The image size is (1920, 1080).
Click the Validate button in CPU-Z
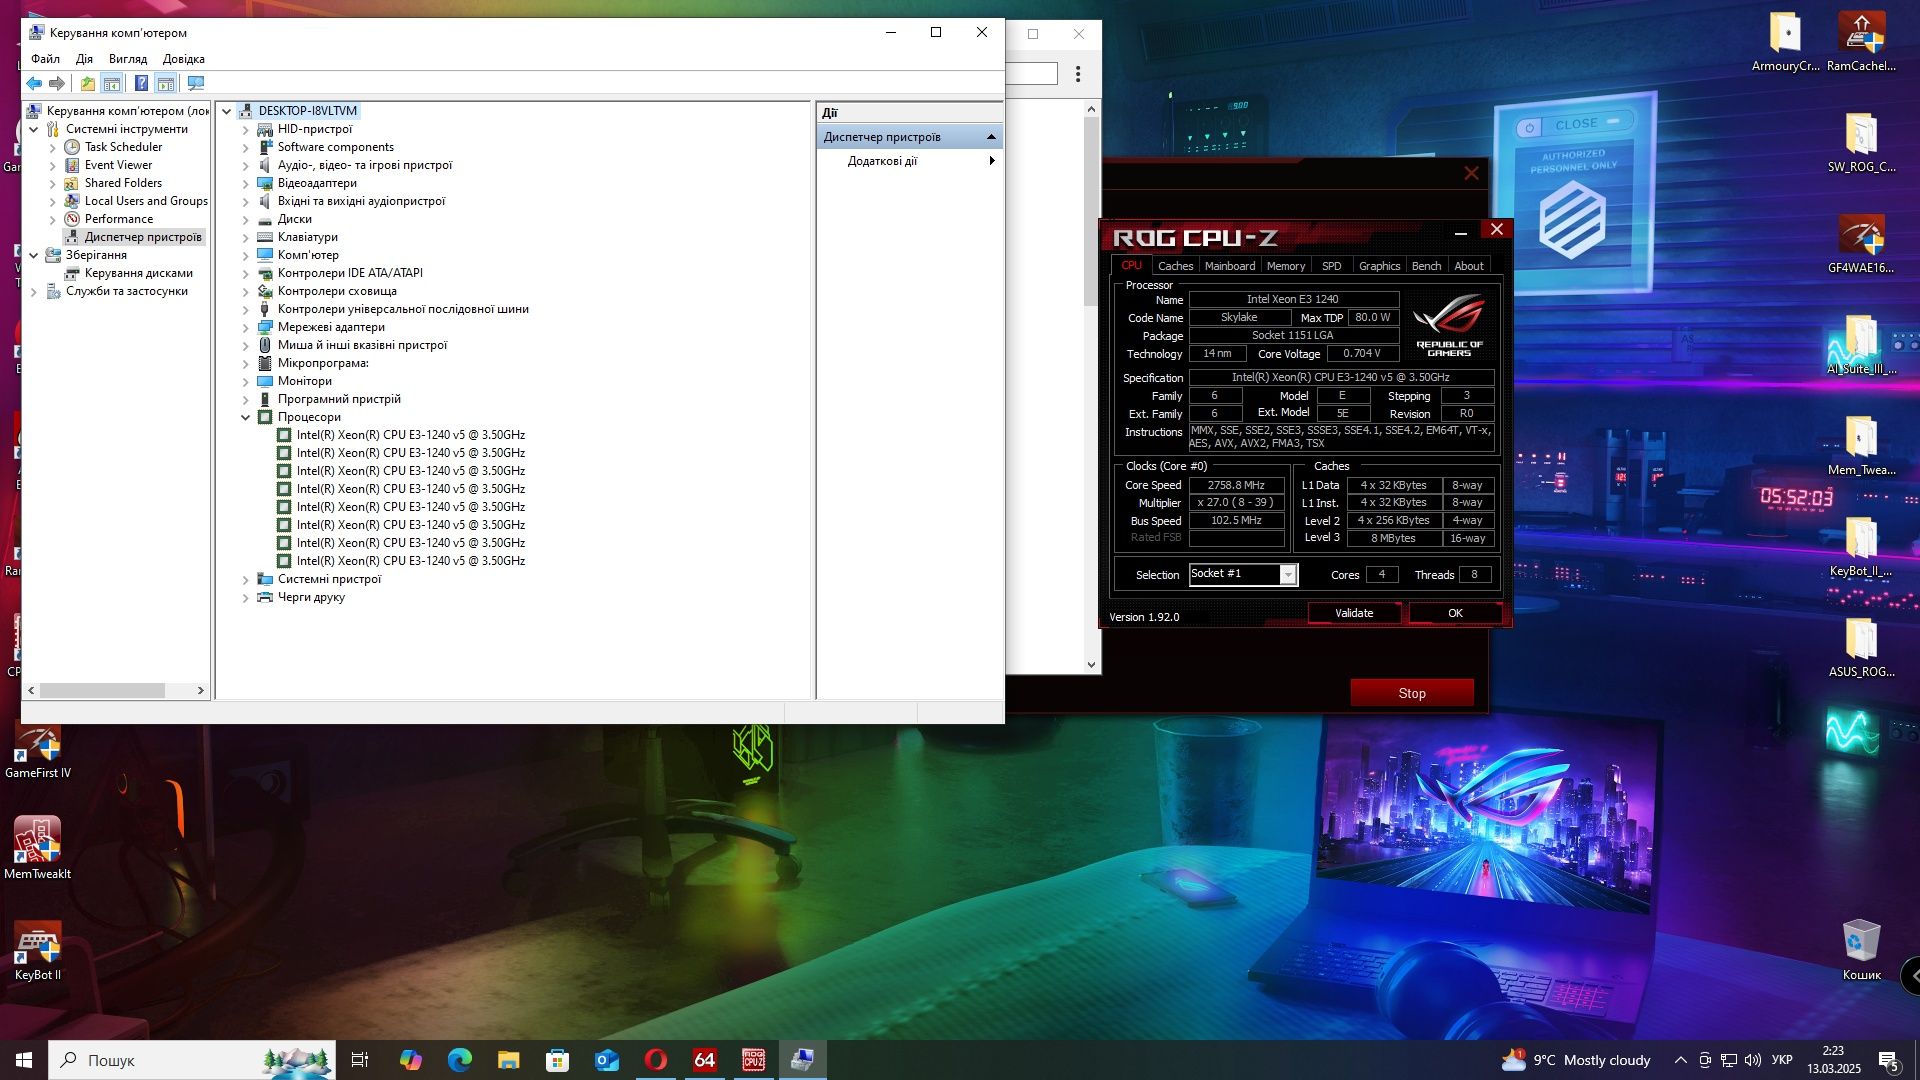coord(1354,614)
